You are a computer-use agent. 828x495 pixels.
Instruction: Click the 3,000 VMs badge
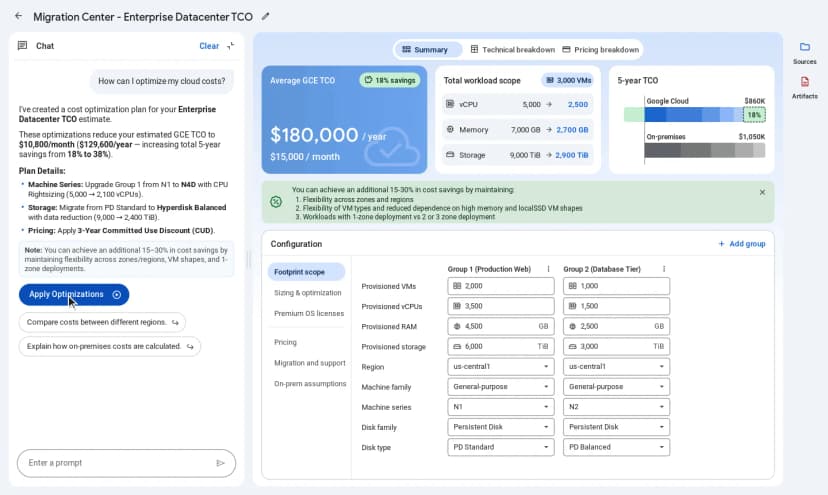[568, 80]
